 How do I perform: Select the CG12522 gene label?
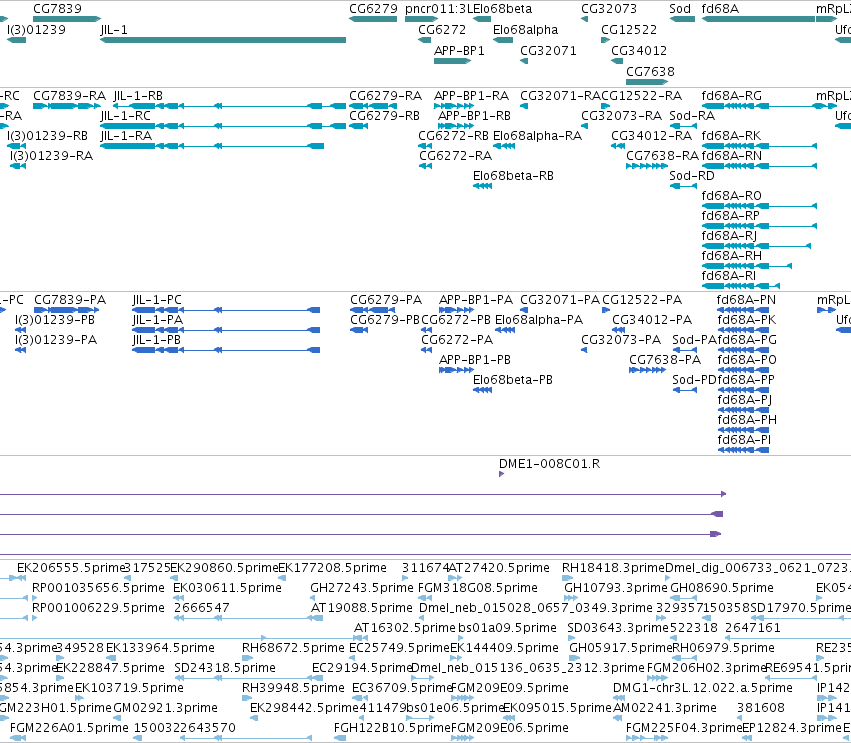629,30
